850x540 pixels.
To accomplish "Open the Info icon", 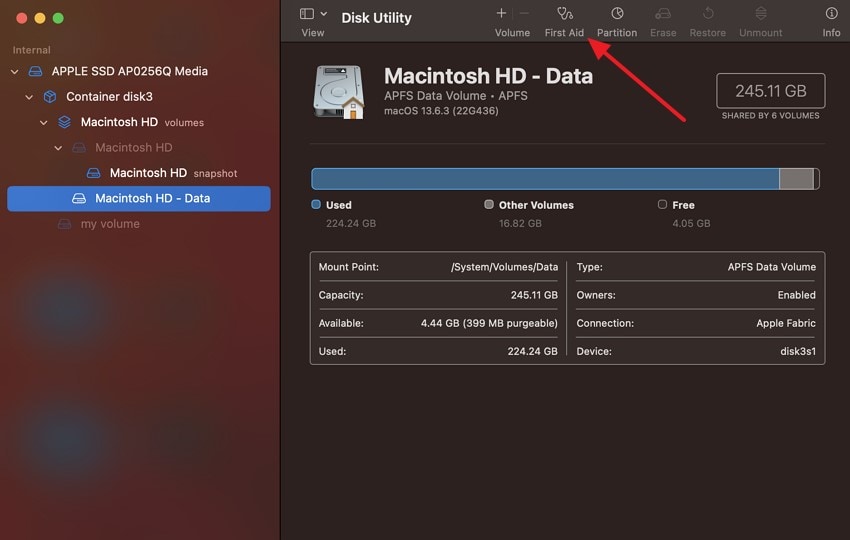I will coord(832,13).
